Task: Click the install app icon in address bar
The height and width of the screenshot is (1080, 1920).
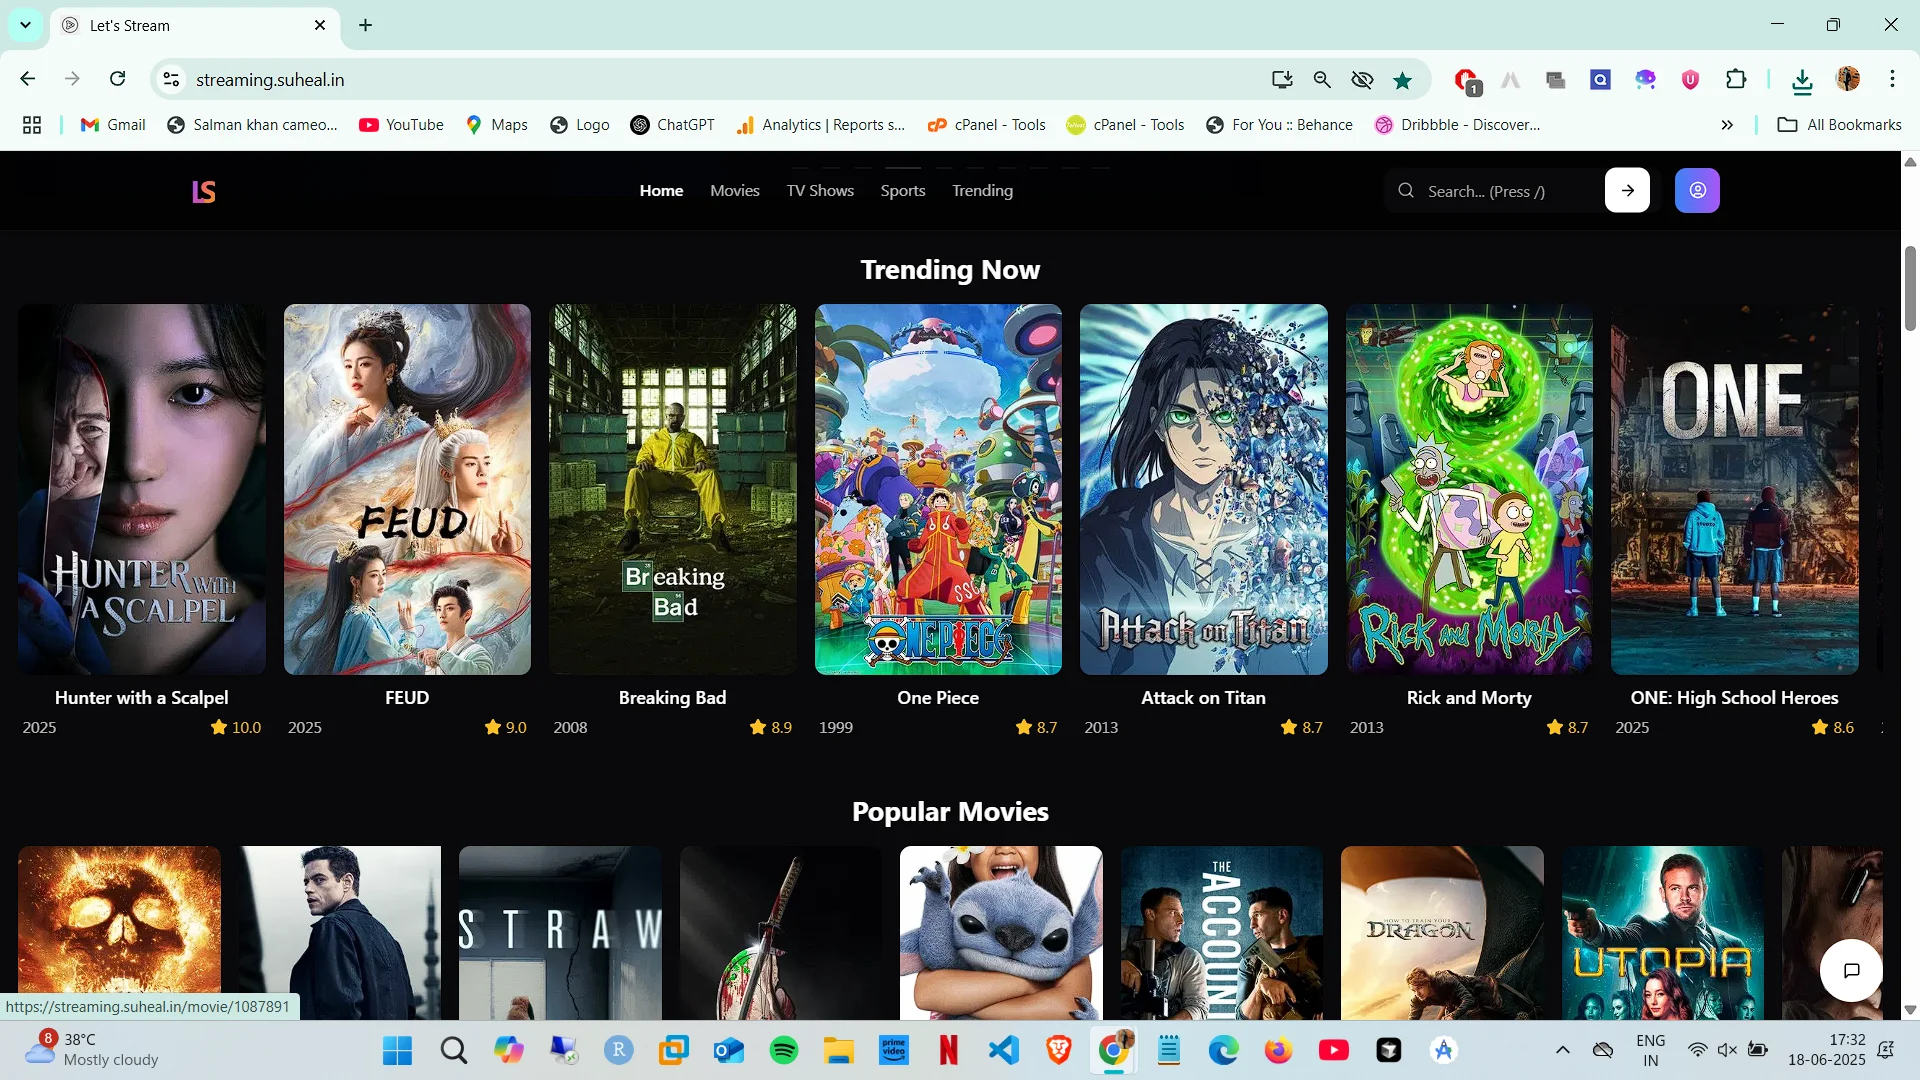Action: pos(1282,80)
